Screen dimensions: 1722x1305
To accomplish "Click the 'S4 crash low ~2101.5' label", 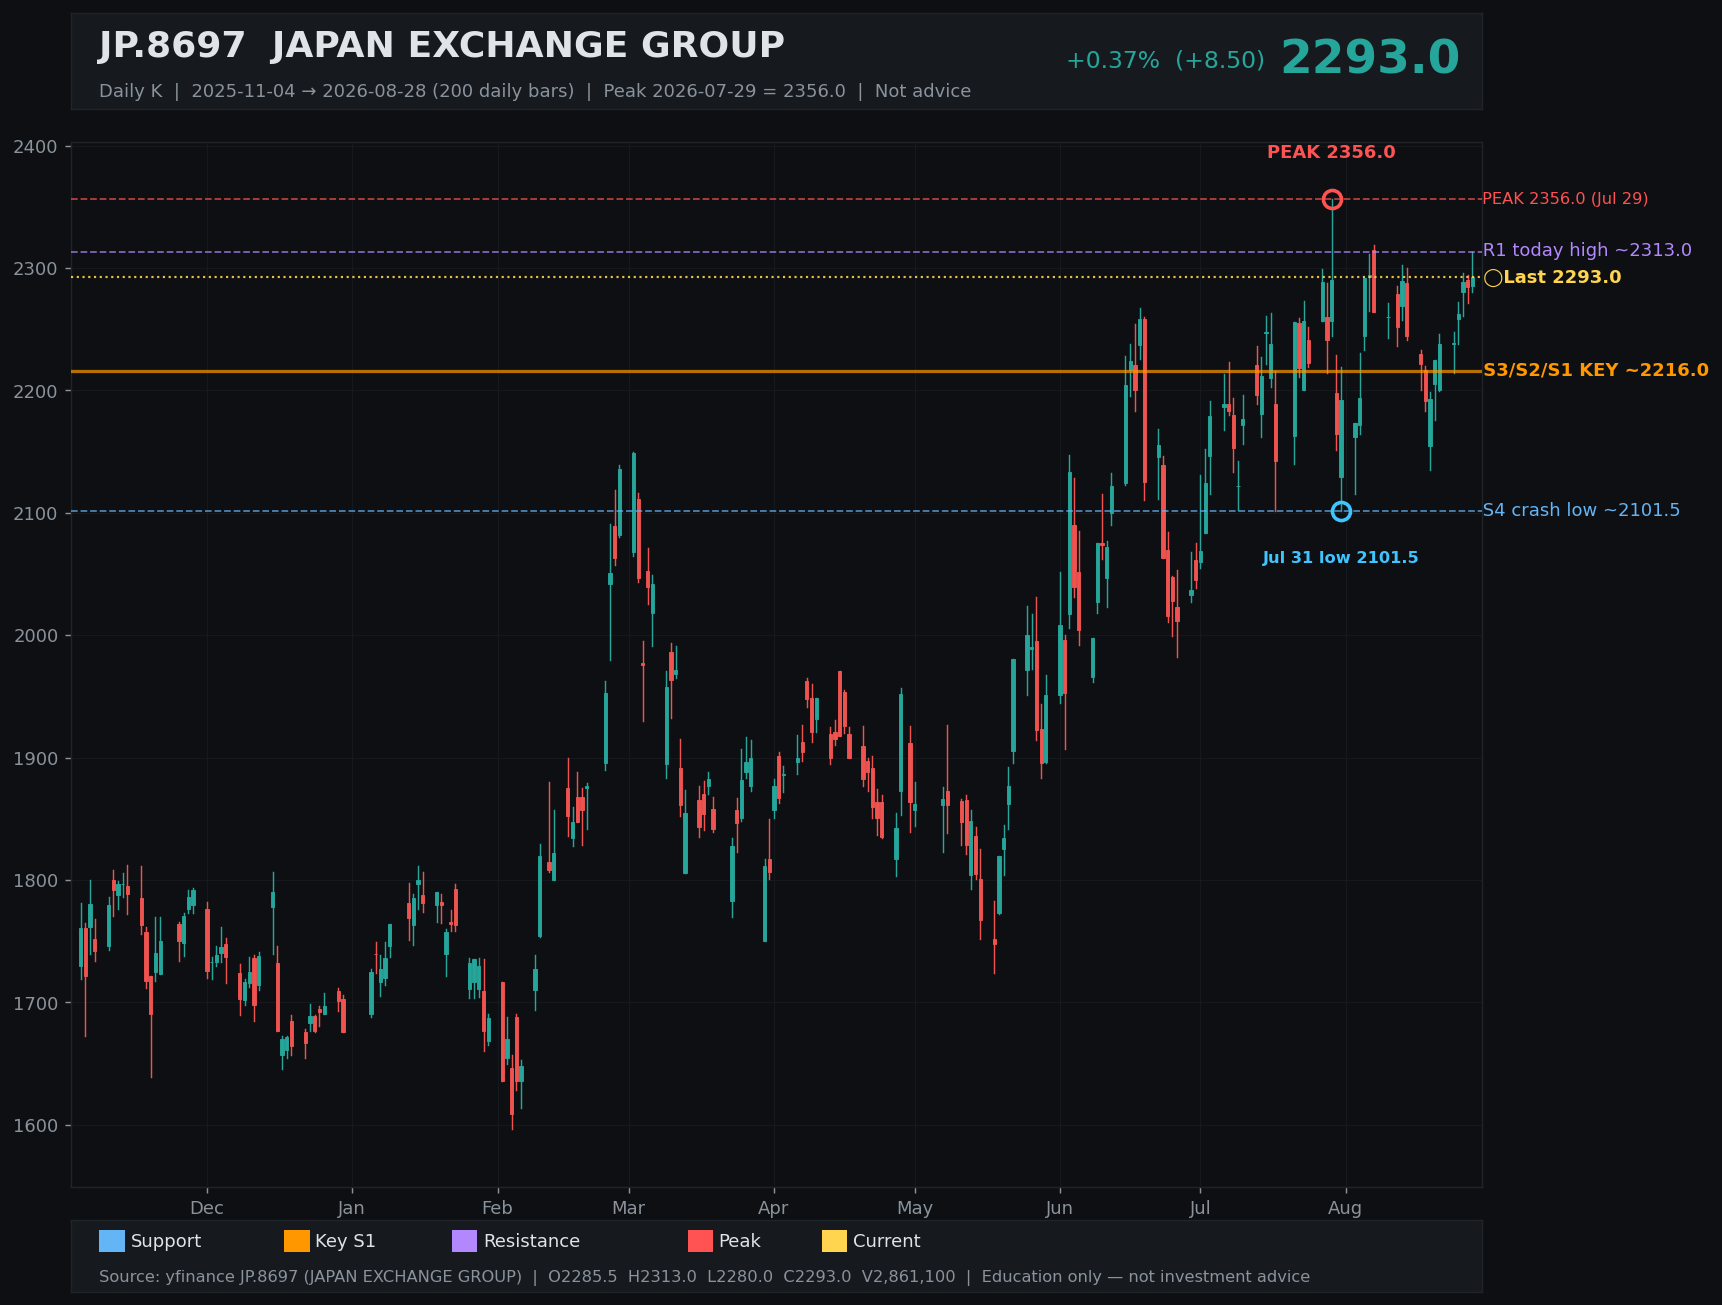I will tap(1581, 510).
